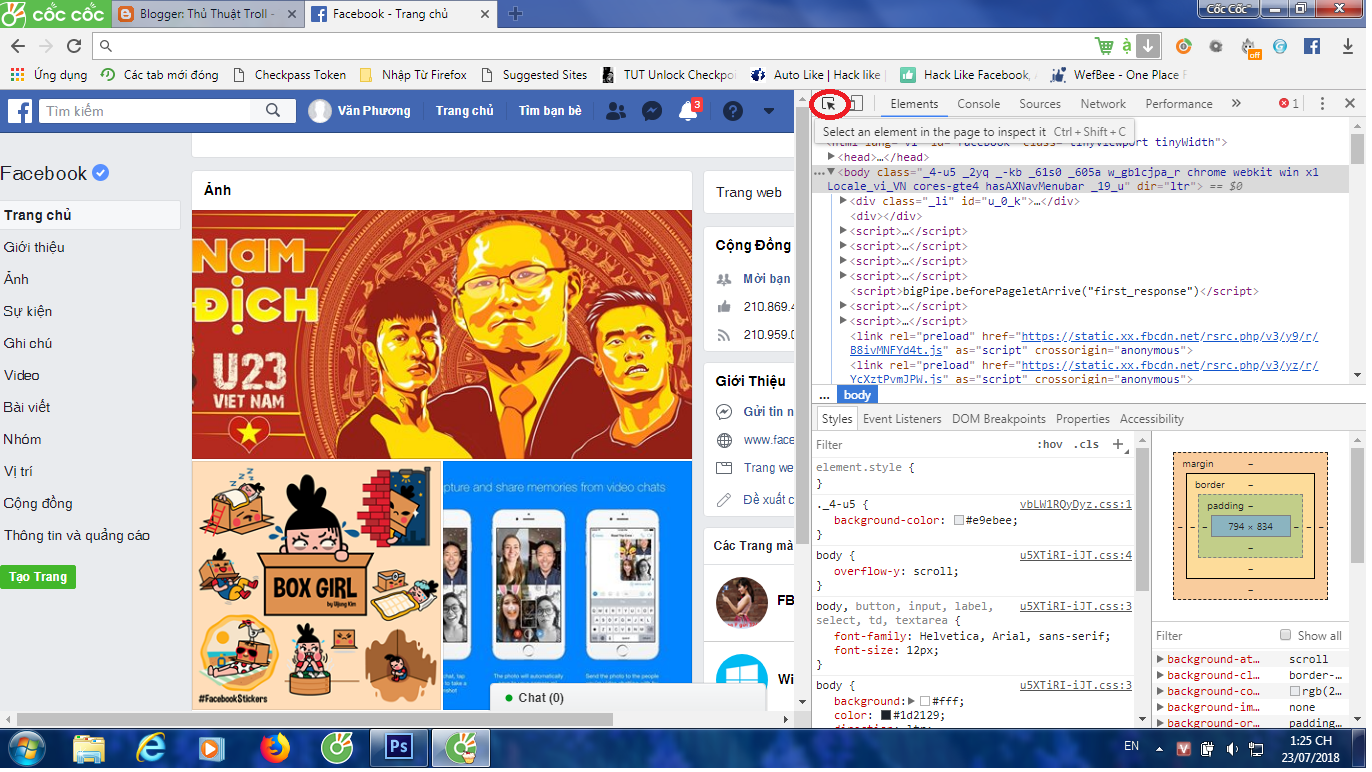The height and width of the screenshot is (772, 1372).
Task: Click the blue Facebook extension icon
Action: point(1312,46)
